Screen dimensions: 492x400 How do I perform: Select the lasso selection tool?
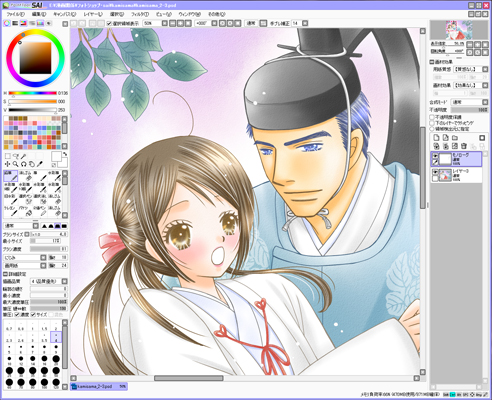pos(15,156)
